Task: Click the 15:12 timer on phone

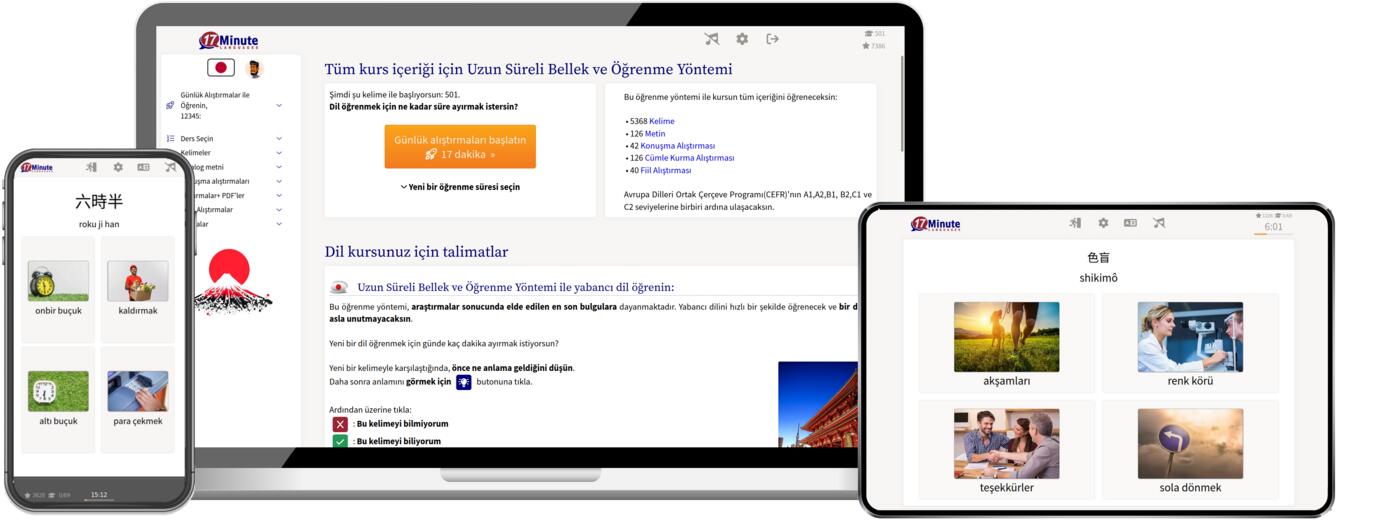Action: tap(99, 494)
